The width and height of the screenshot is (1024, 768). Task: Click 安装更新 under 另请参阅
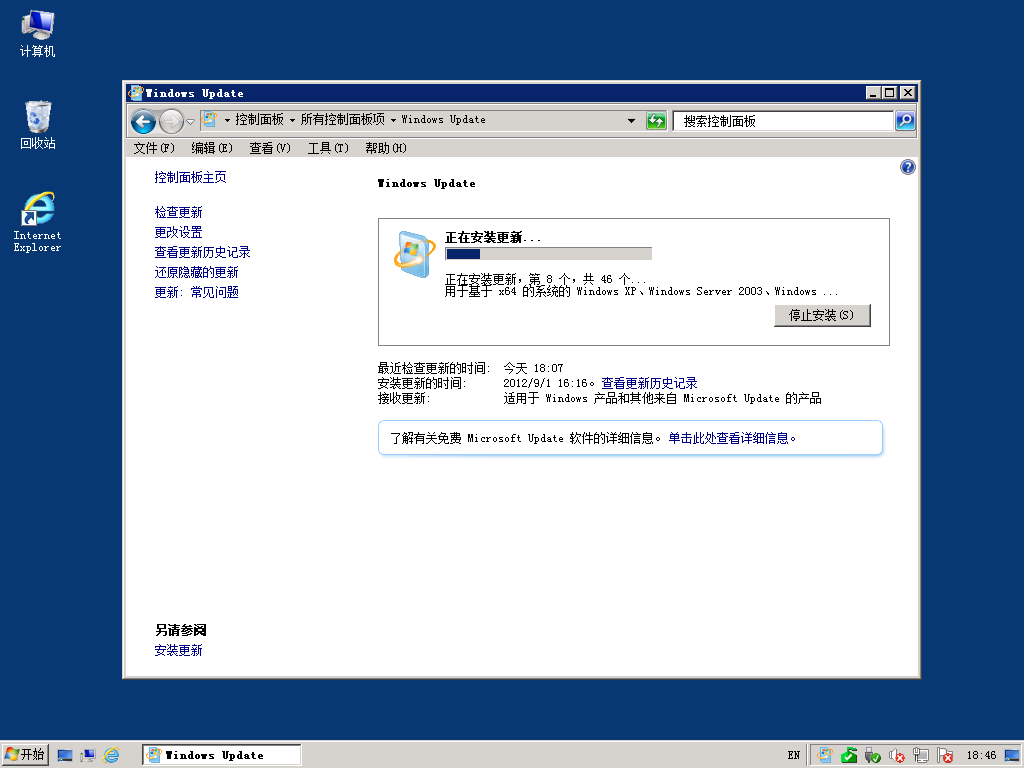(178, 650)
